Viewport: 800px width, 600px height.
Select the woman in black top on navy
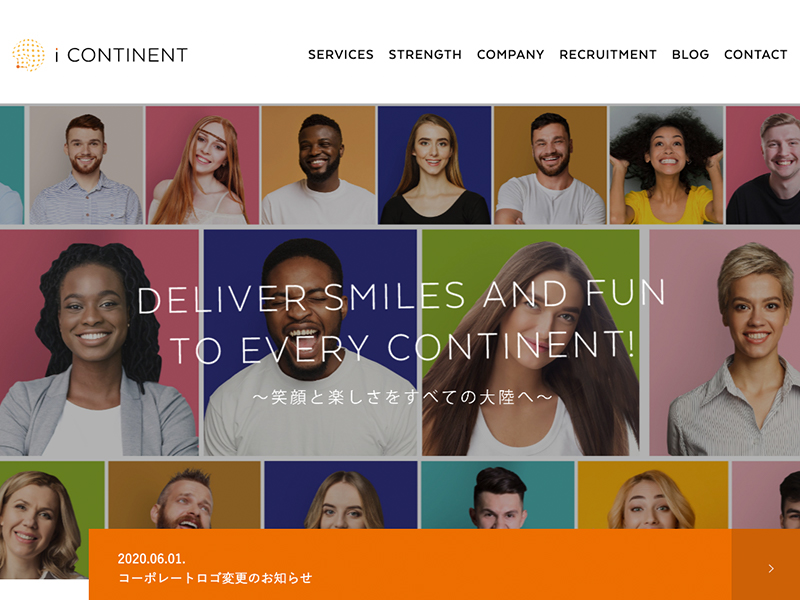click(x=434, y=165)
